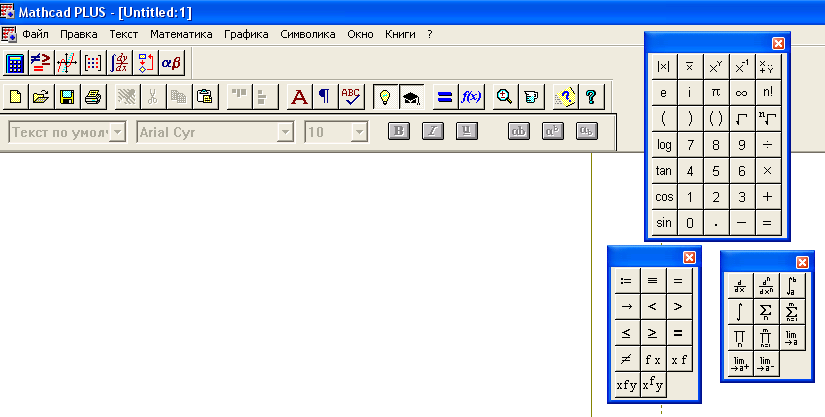Viewport: 825px width, 417px height.
Task: Insert log function from calculator palette
Action: 664,145
